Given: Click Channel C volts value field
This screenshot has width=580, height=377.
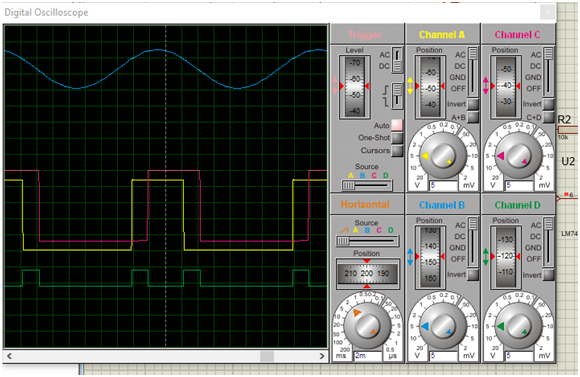Looking at the screenshot, I should (x=519, y=185).
